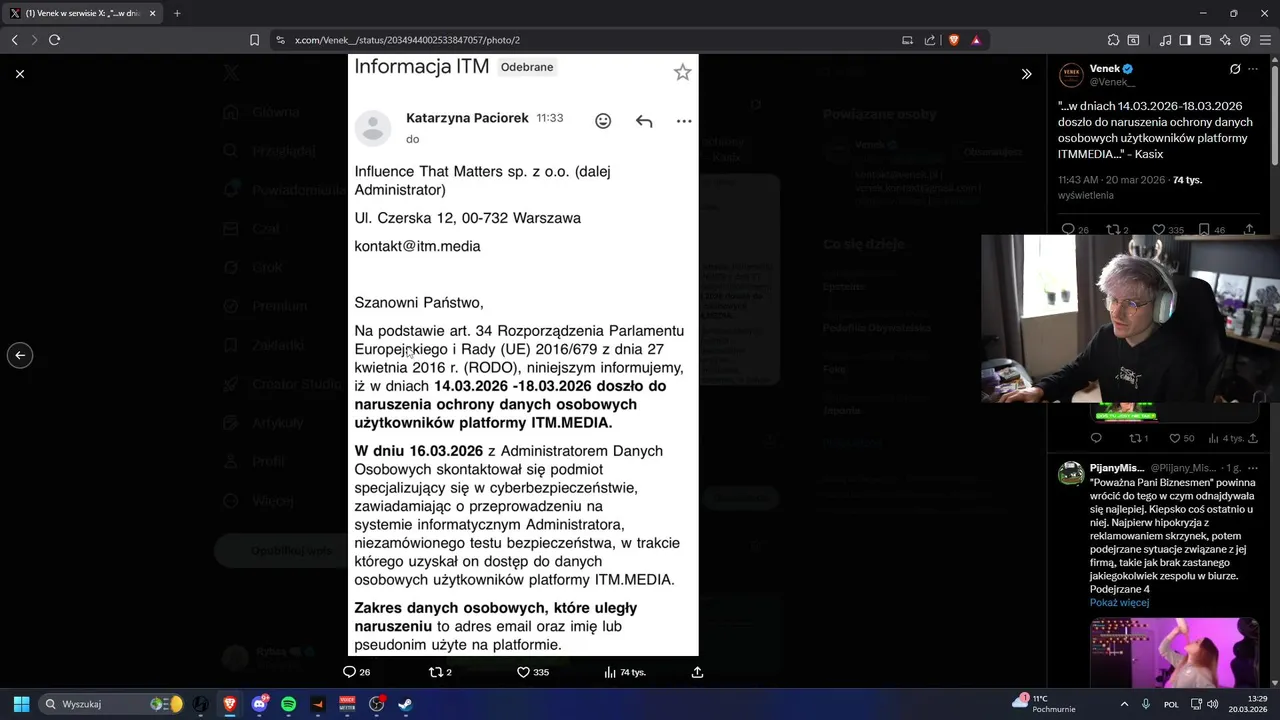This screenshot has height=720, width=1280.
Task: Click the repost icon on the reply with 50 likes
Action: click(x=1138, y=438)
